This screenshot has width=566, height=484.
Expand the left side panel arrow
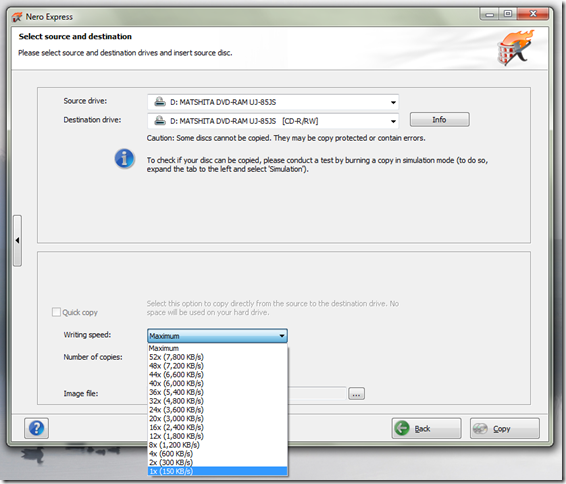tap(17, 240)
